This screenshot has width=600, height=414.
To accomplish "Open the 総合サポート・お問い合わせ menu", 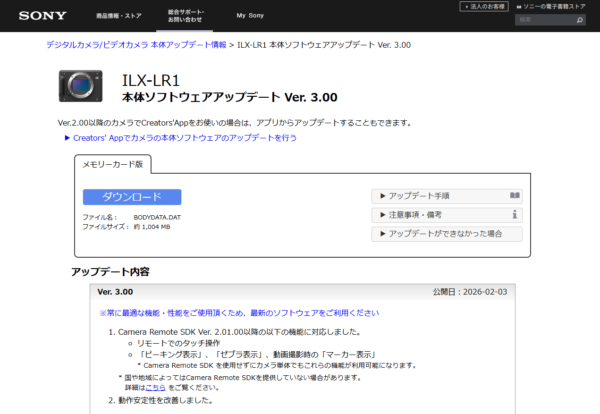I will 186,16.
